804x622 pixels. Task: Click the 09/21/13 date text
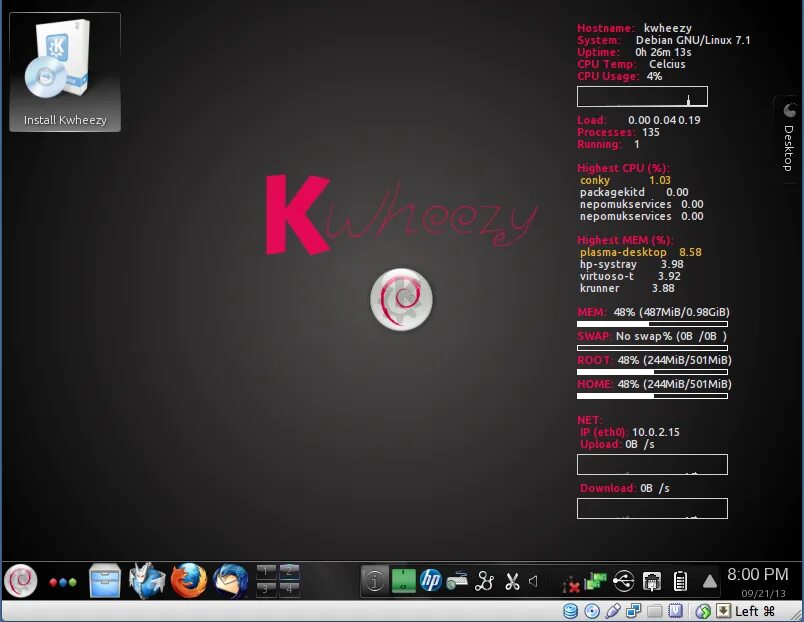pos(763,593)
